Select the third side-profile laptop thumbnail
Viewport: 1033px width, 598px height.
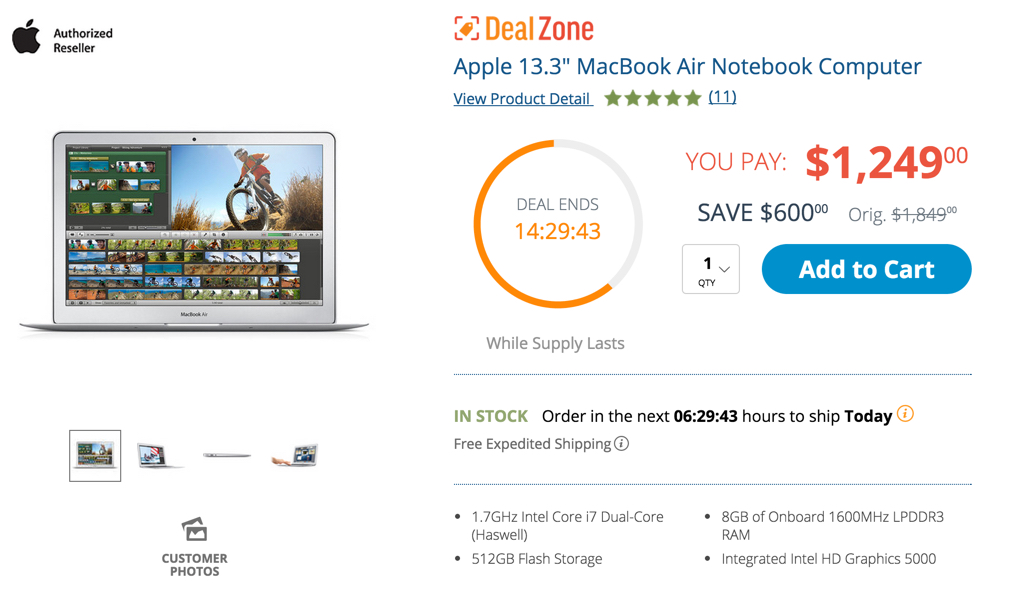click(x=227, y=456)
